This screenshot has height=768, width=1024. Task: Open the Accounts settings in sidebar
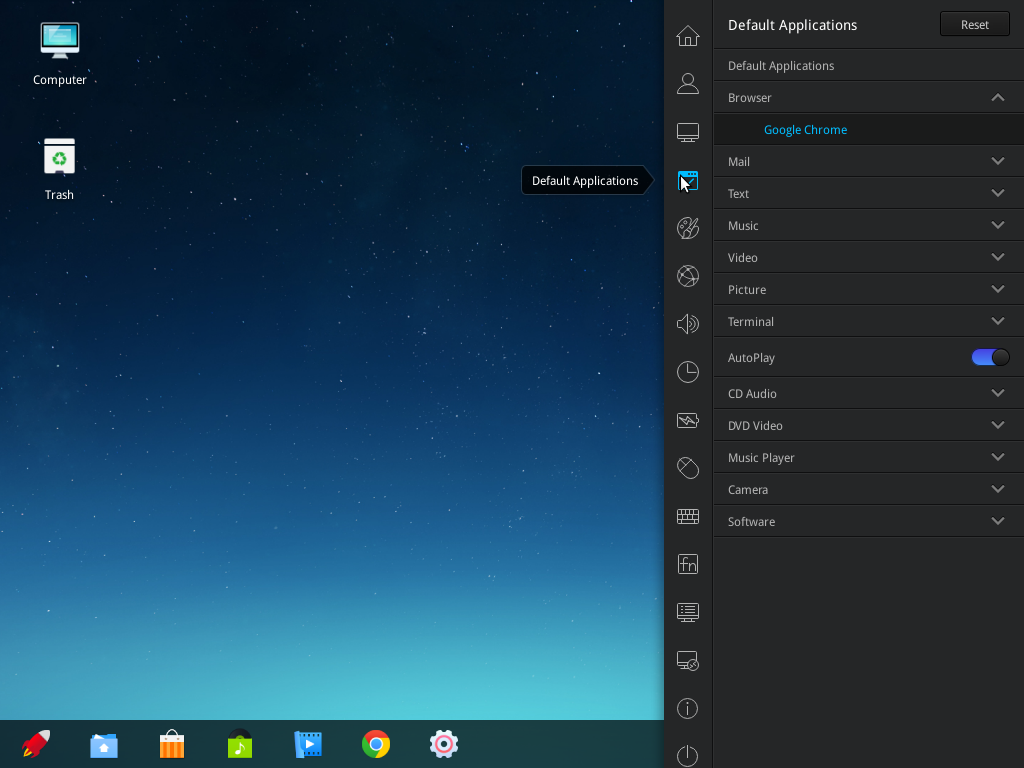click(x=688, y=84)
